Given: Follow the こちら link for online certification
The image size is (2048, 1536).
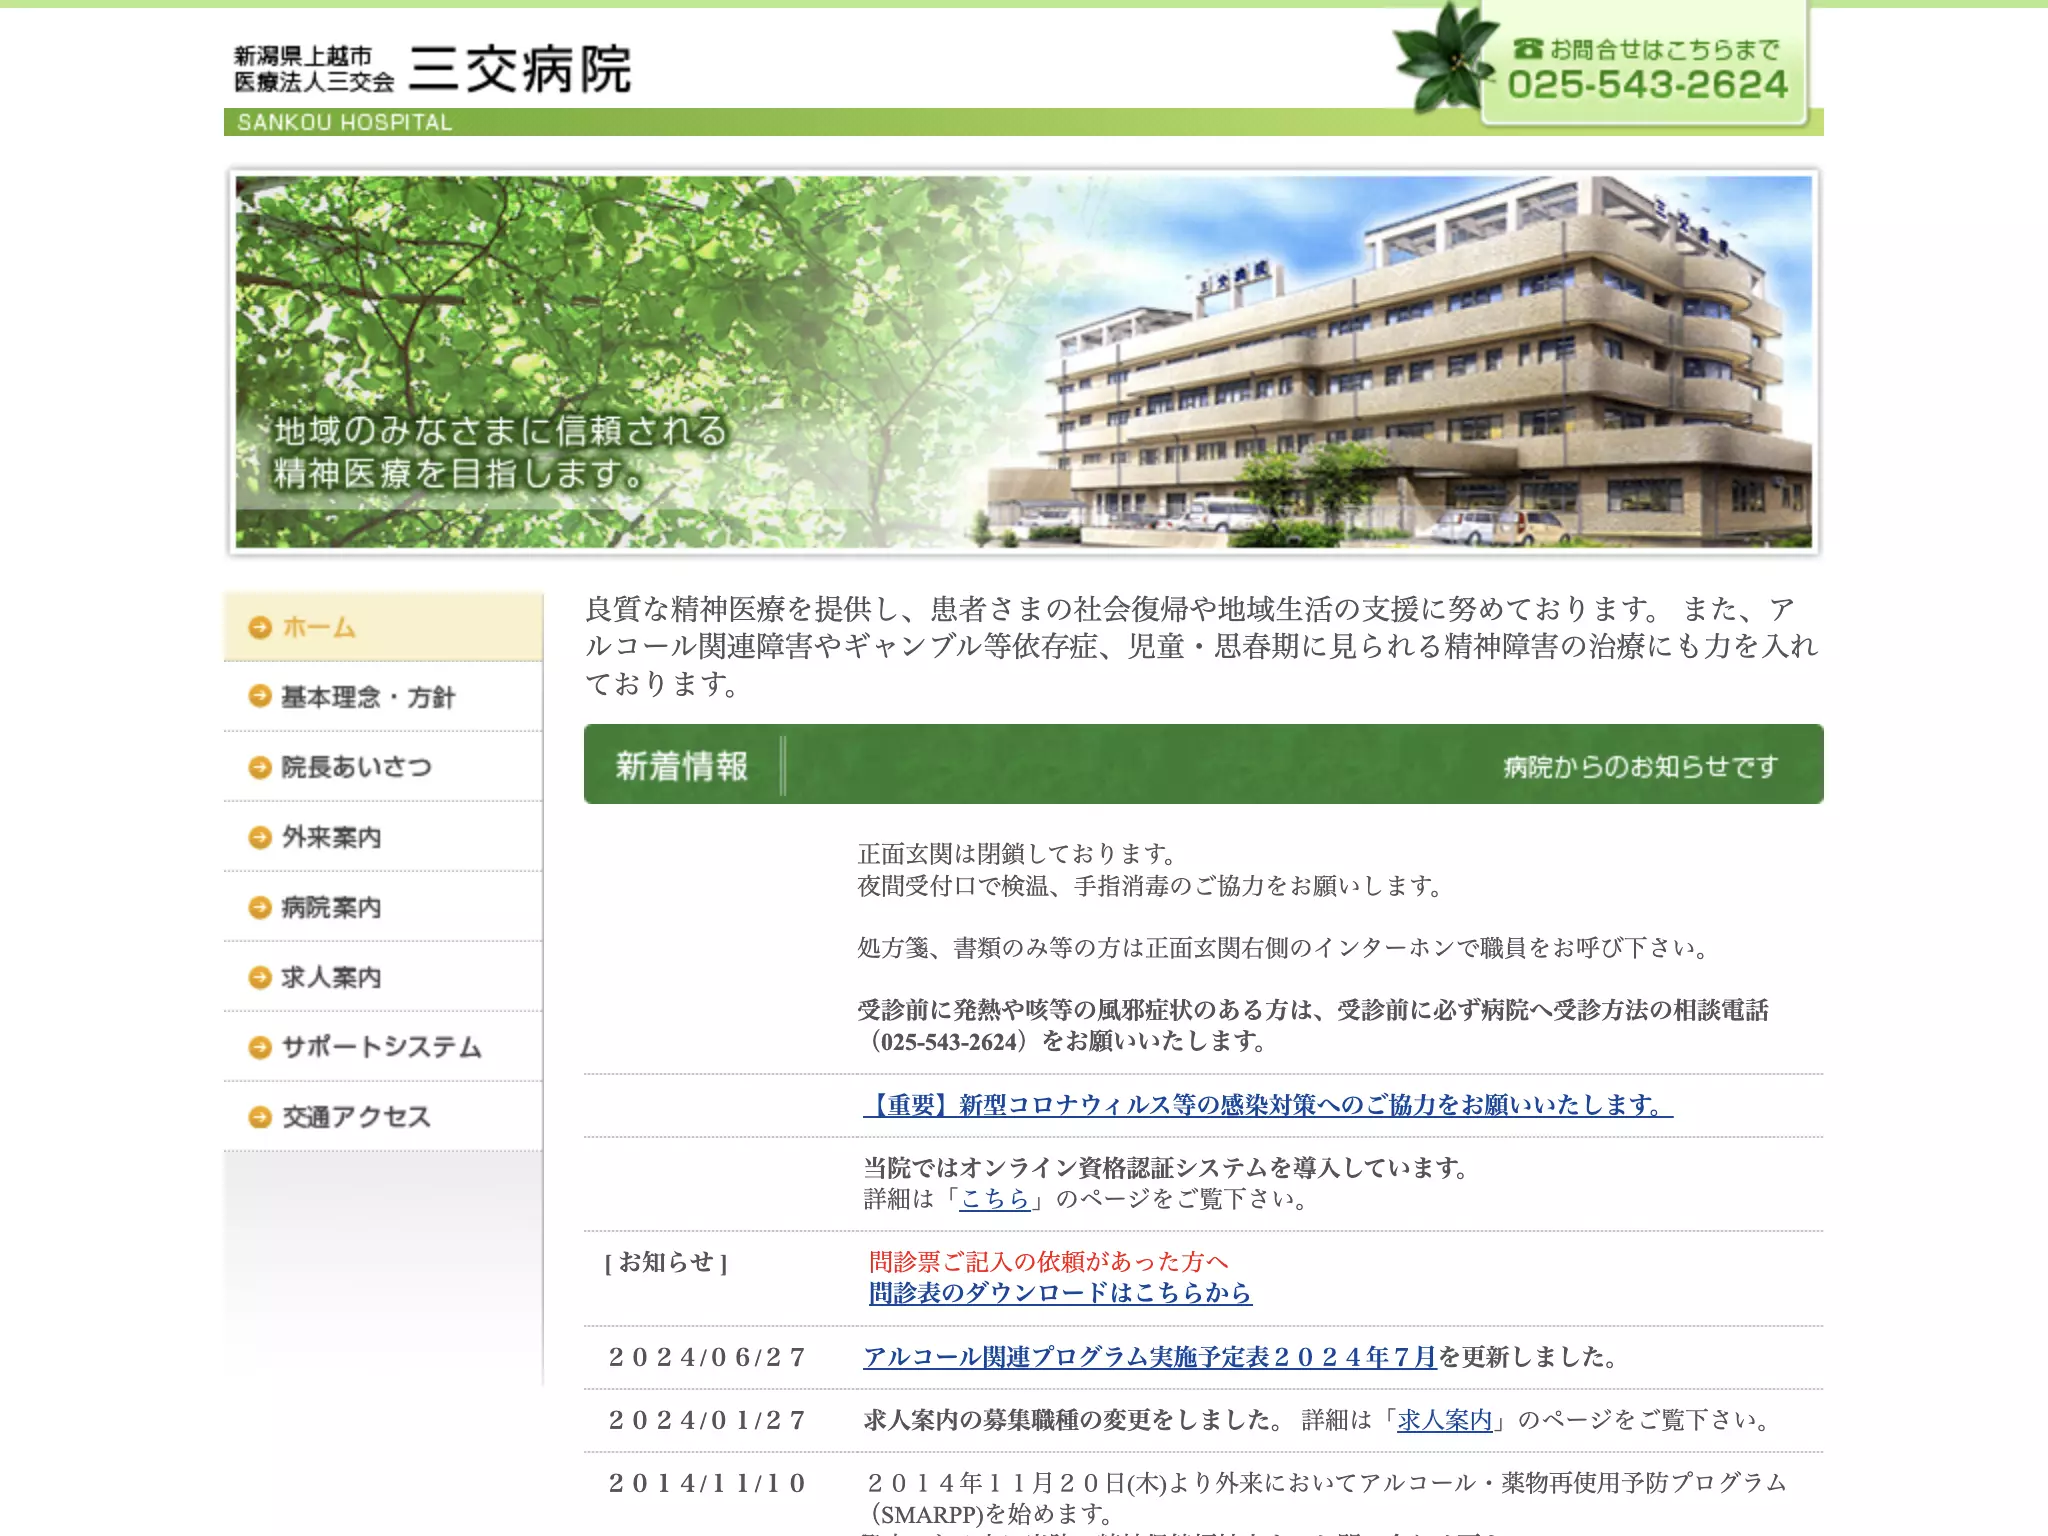Looking at the screenshot, I should (995, 1198).
